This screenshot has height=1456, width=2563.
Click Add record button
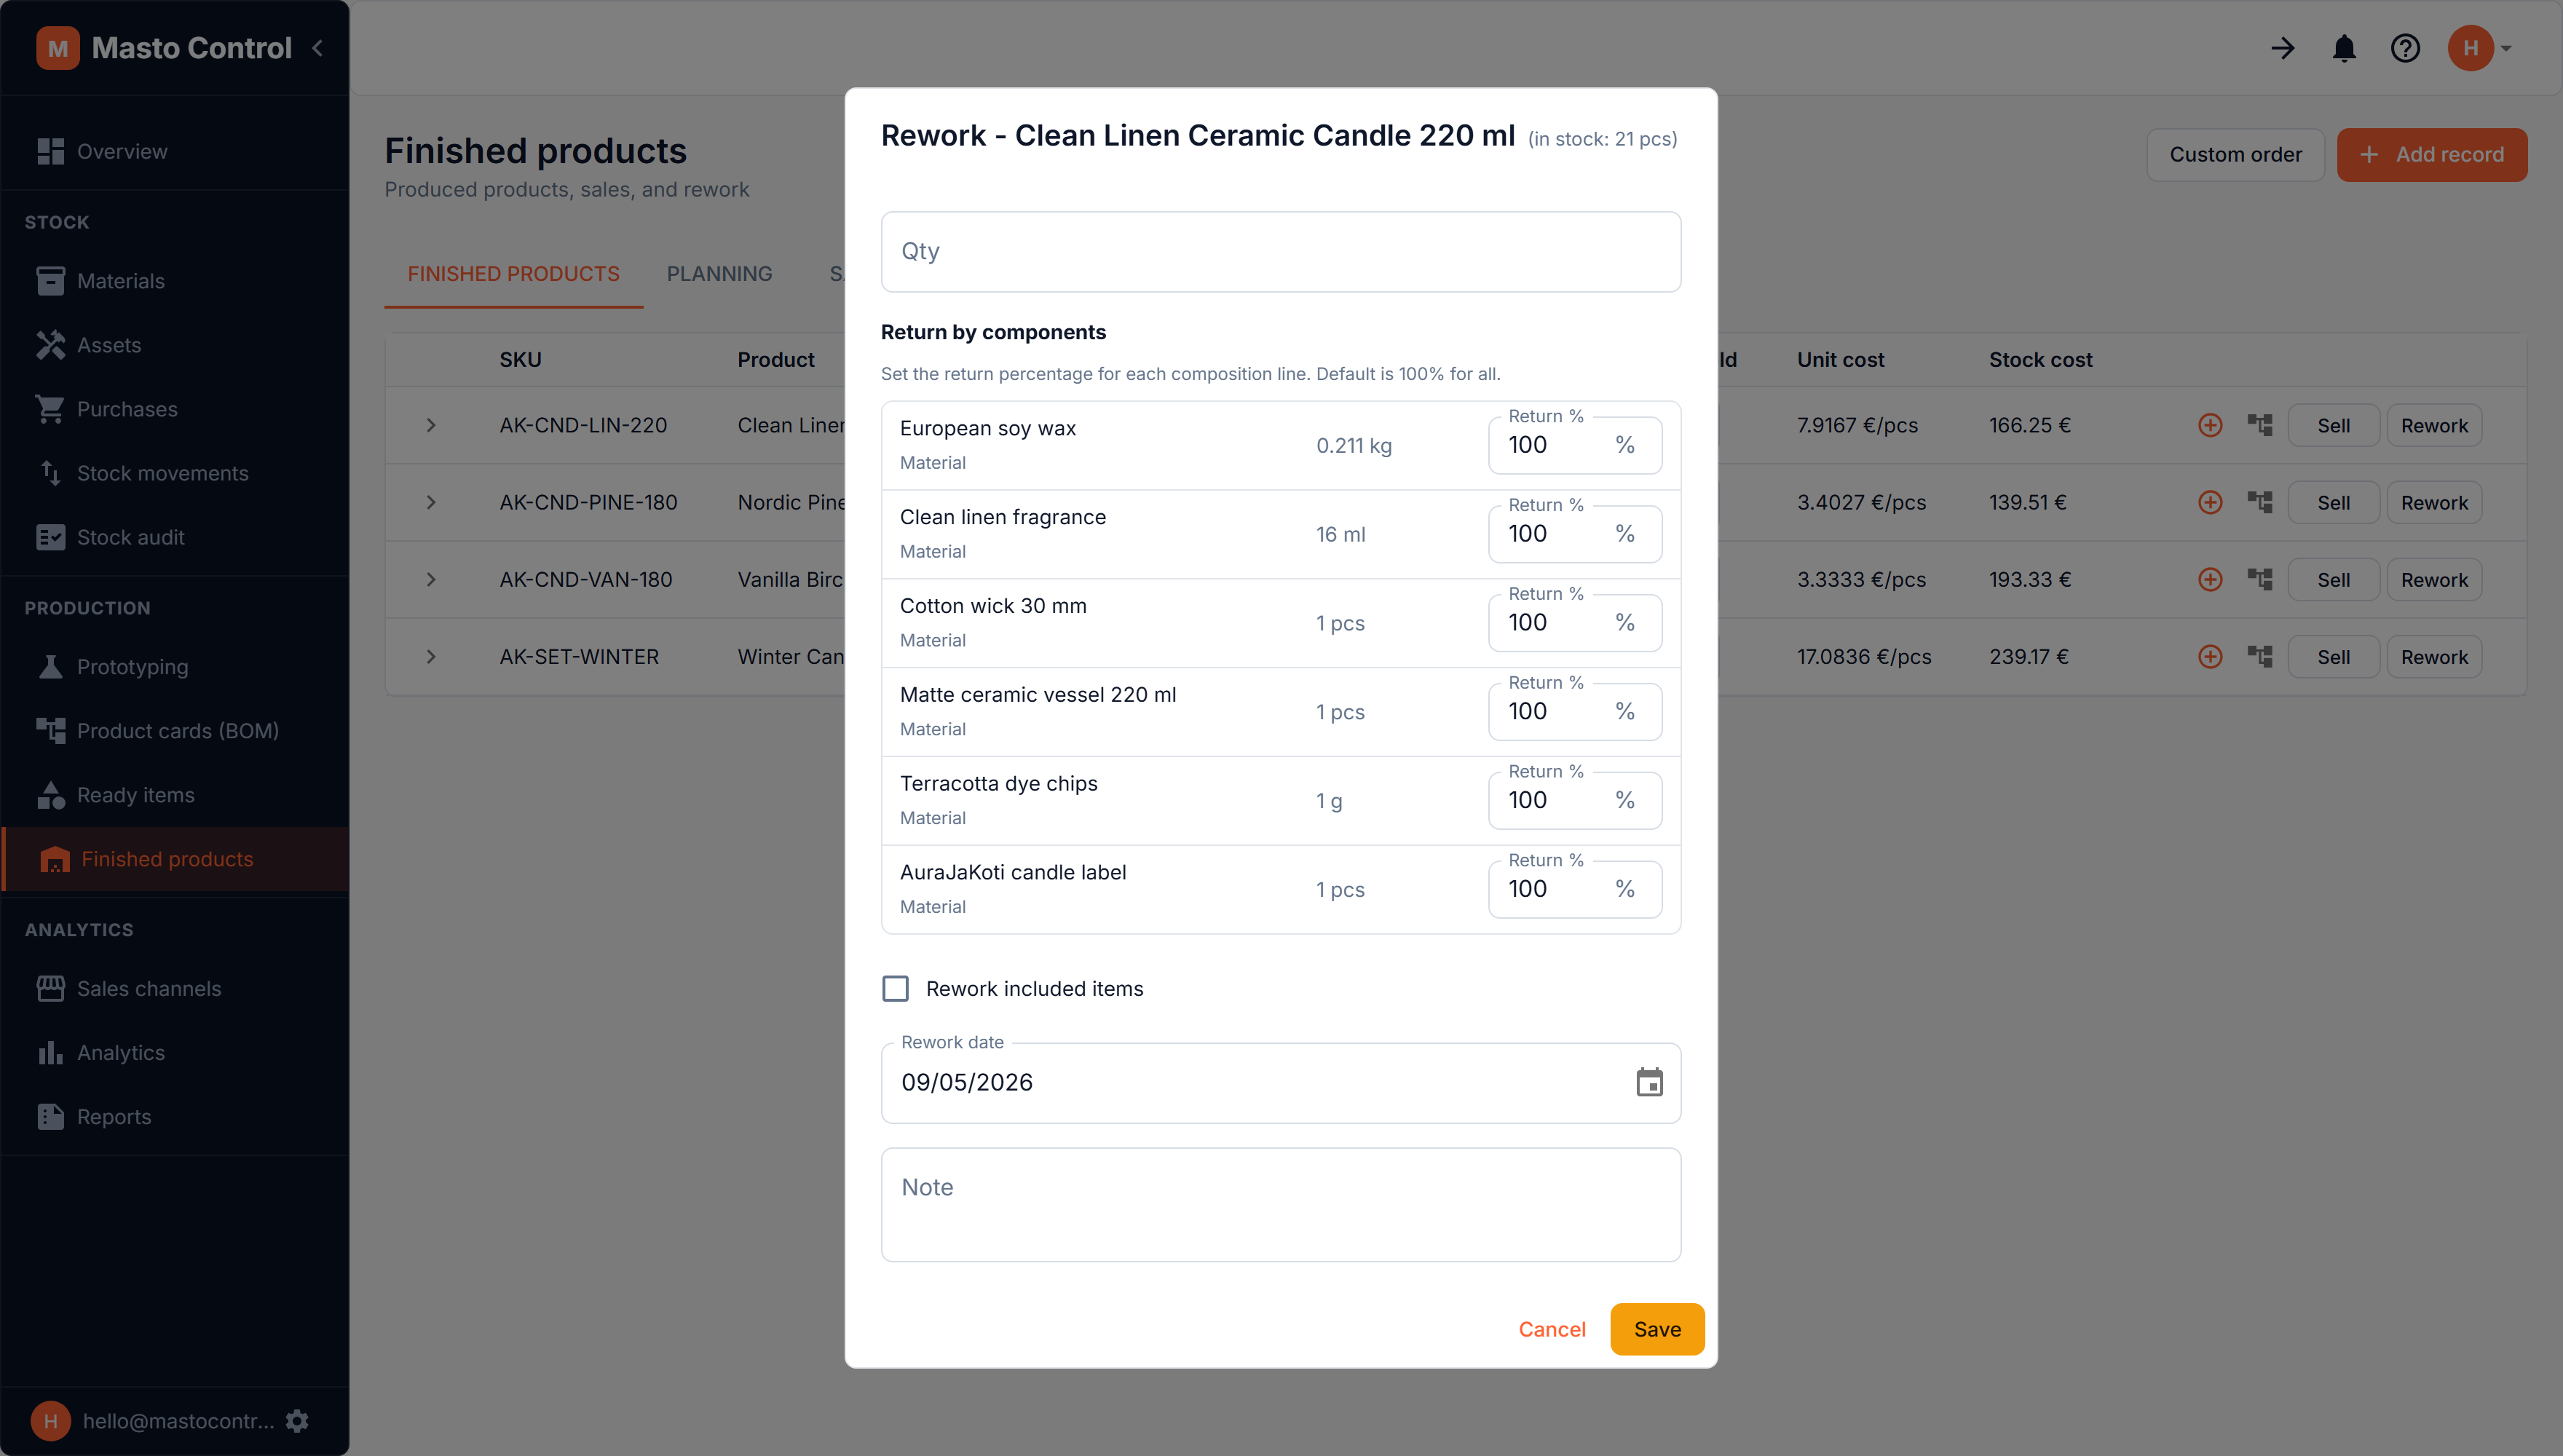click(2431, 154)
